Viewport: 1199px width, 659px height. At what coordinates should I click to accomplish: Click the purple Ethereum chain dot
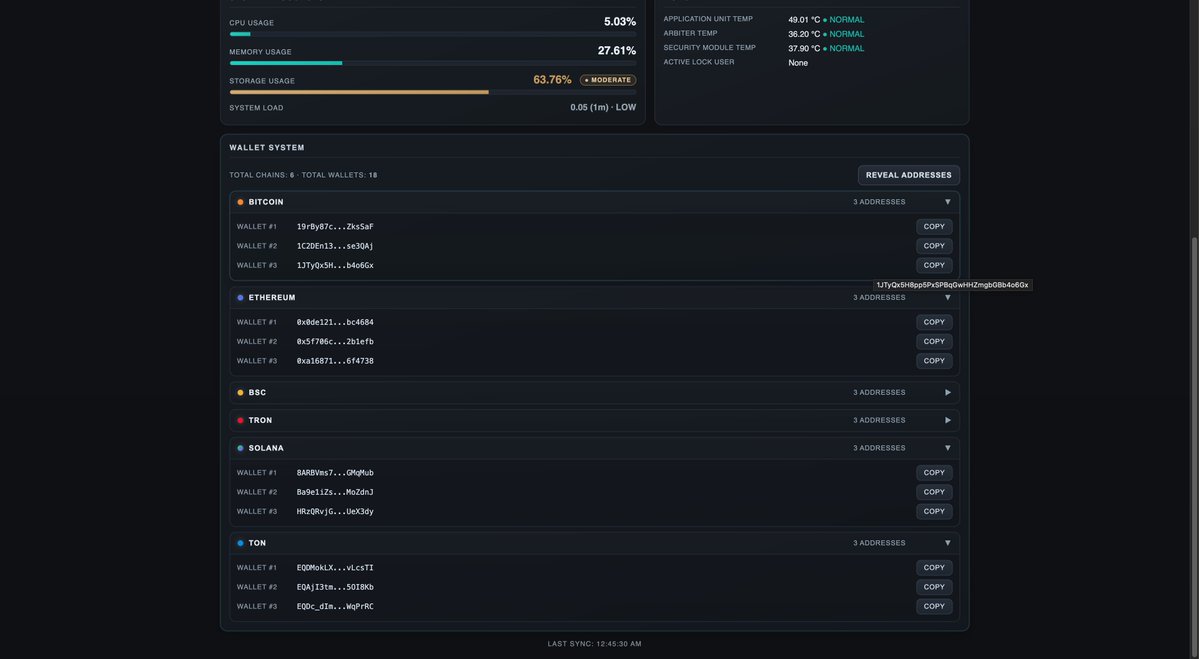(x=240, y=297)
